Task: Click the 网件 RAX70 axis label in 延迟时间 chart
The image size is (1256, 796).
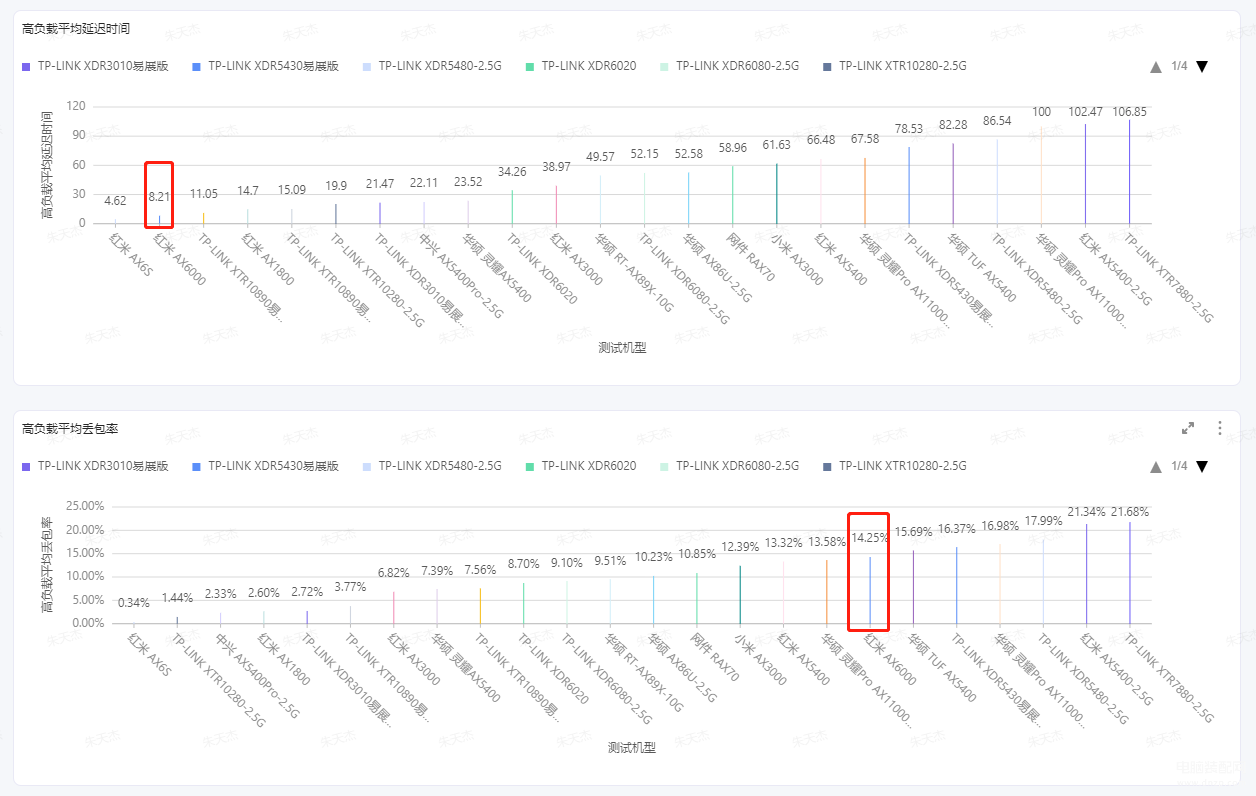Action: (751, 256)
